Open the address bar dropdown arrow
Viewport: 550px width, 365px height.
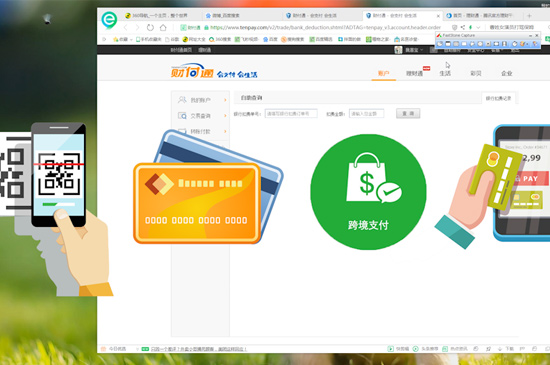[x=478, y=27]
